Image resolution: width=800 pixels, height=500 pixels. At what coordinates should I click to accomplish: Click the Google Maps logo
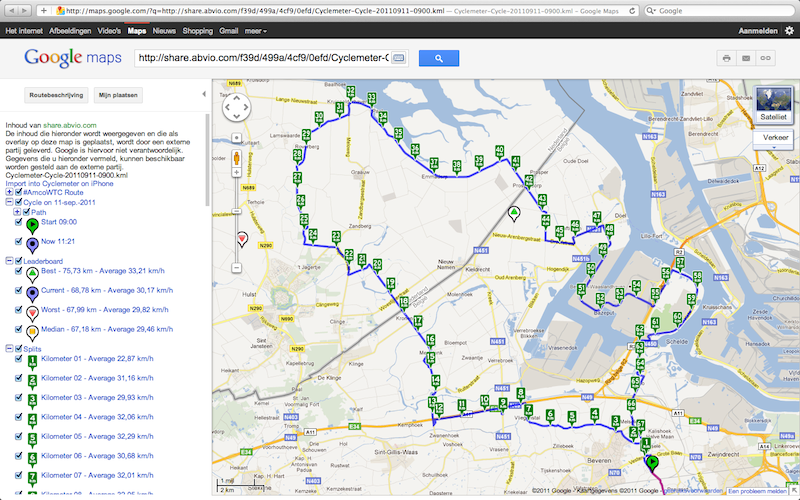tap(72, 58)
